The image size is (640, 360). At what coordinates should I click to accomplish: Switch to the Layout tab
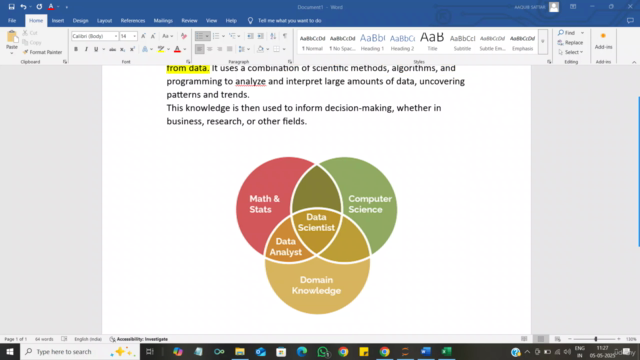[x=104, y=20]
